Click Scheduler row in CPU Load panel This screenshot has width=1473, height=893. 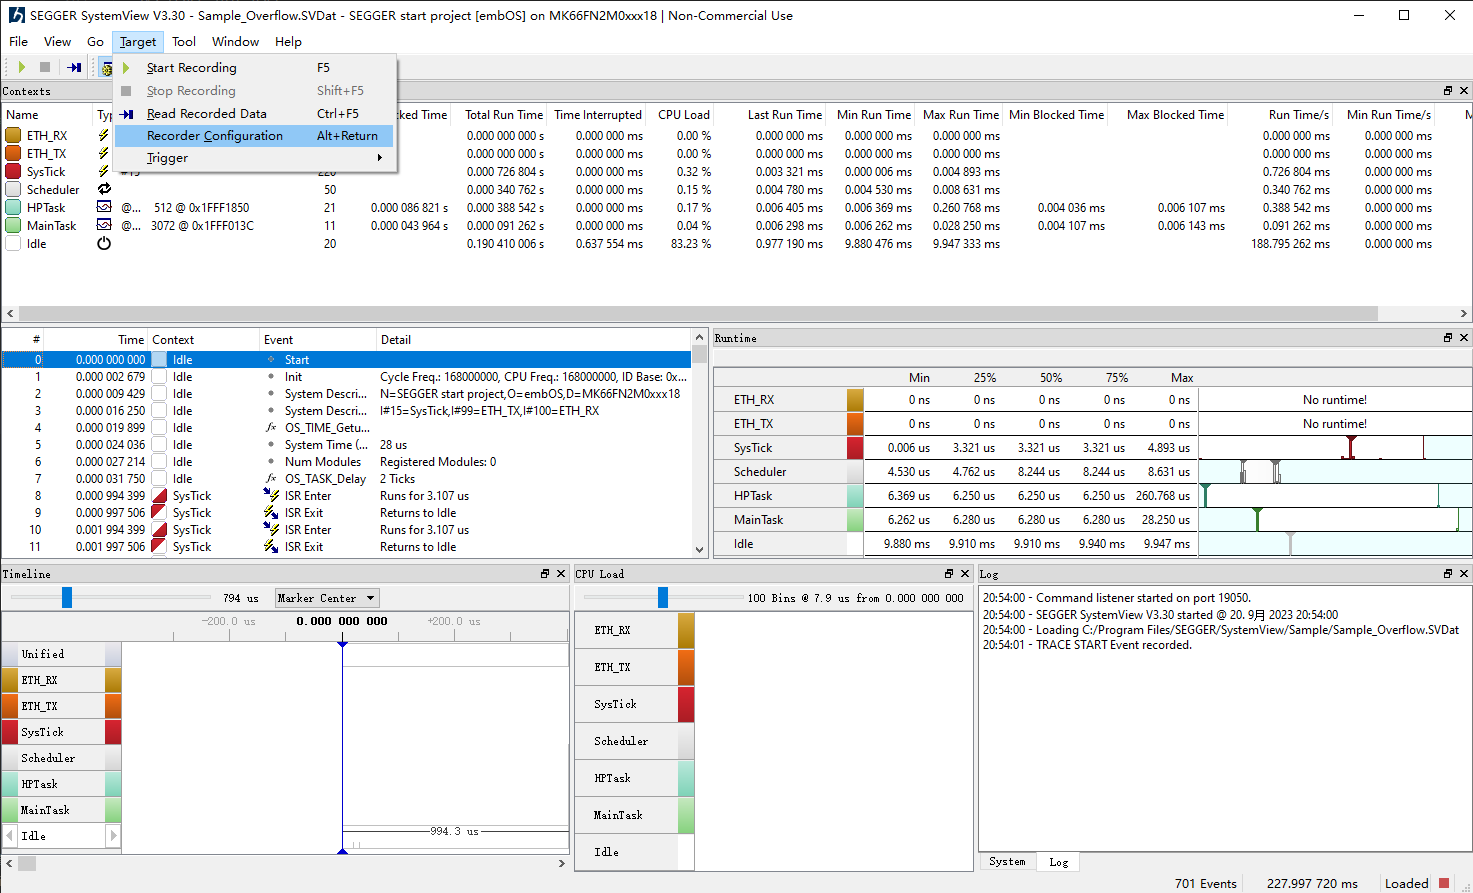click(x=634, y=741)
